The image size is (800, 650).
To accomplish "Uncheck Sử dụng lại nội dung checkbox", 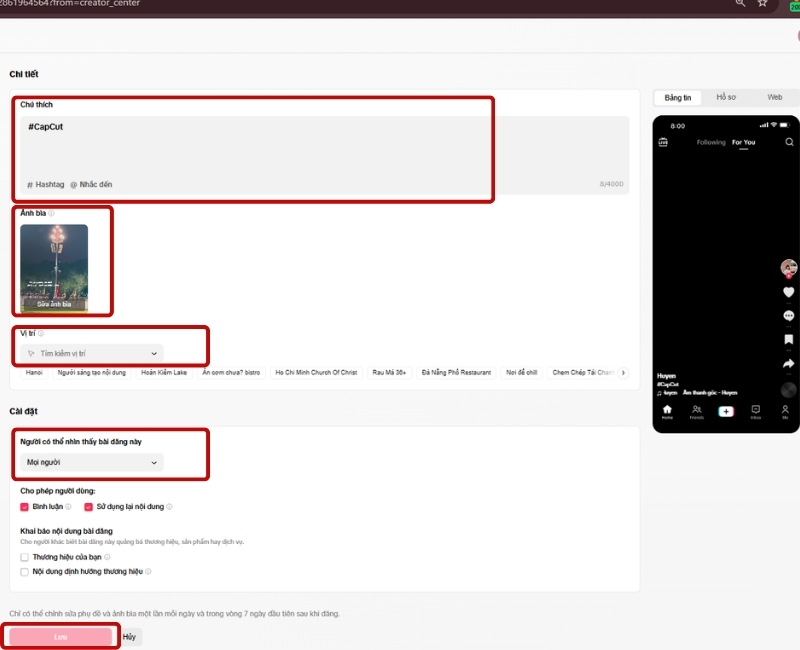I will 88,507.
